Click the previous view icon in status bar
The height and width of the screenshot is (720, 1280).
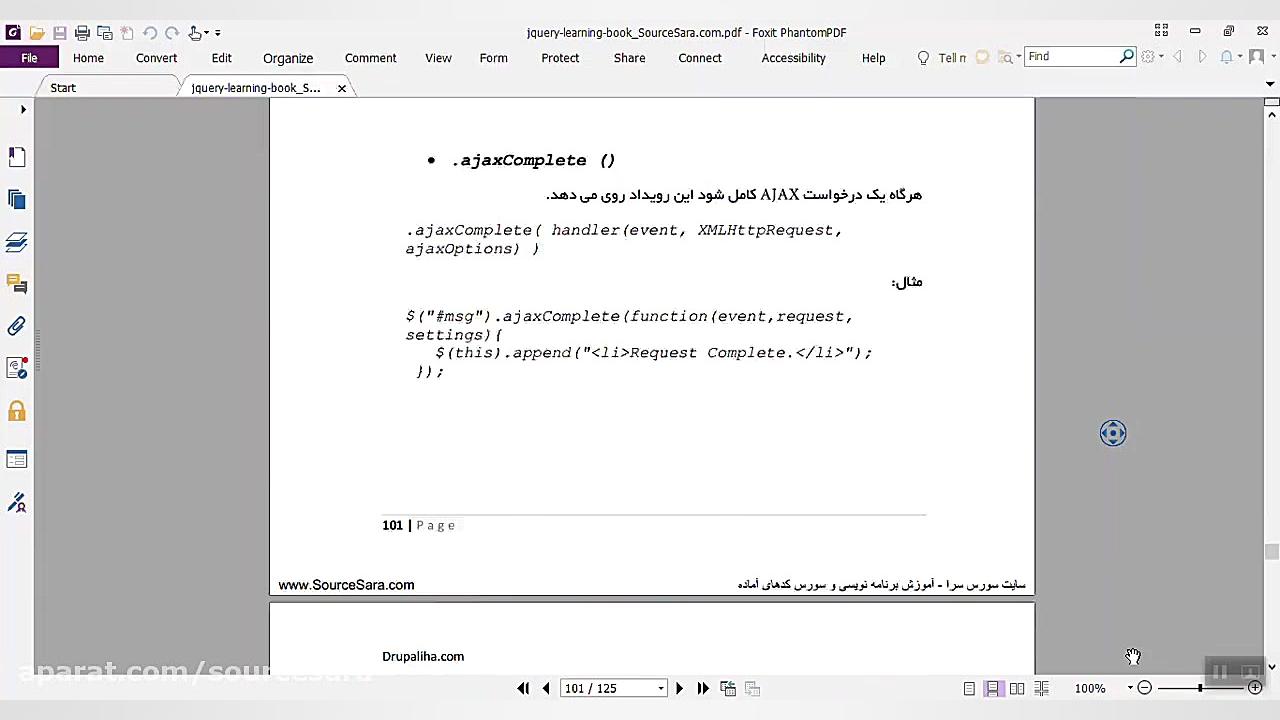click(x=728, y=688)
